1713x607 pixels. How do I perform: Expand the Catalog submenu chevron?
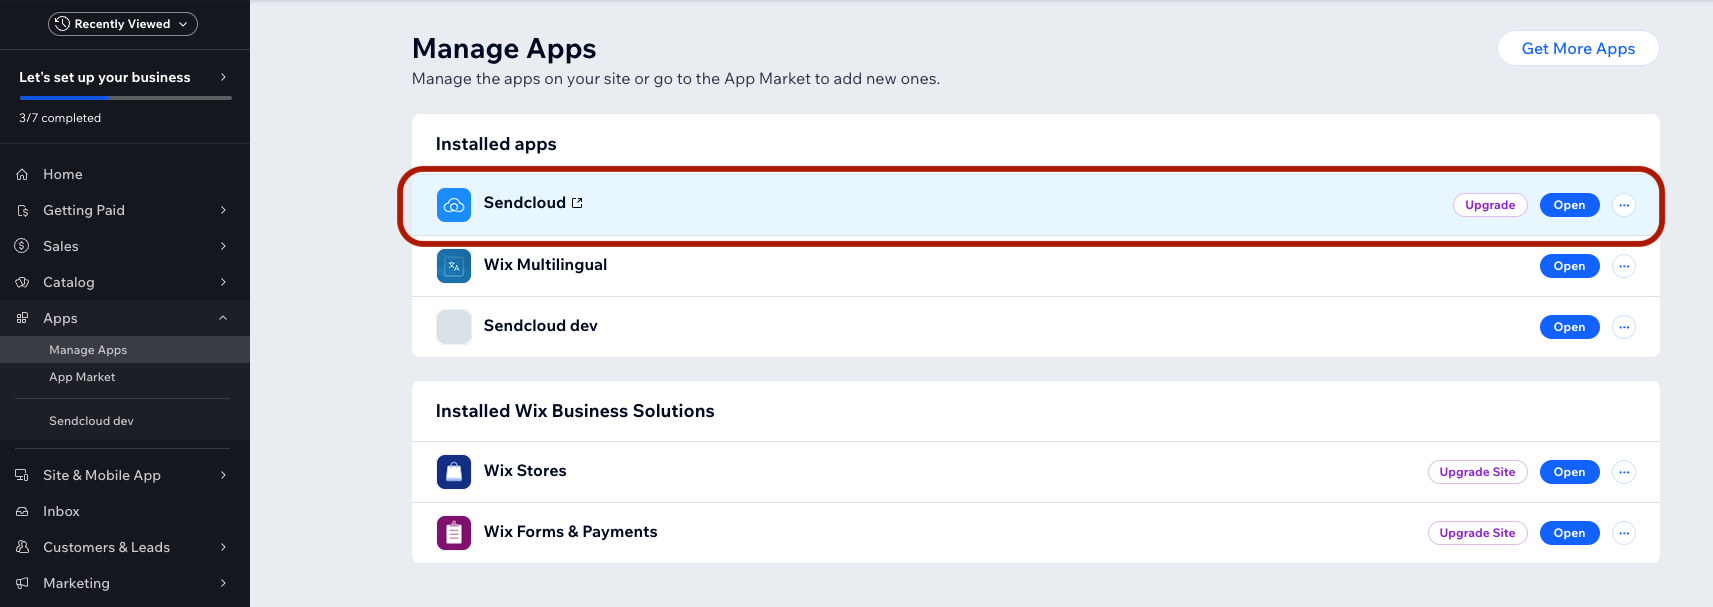tap(223, 282)
